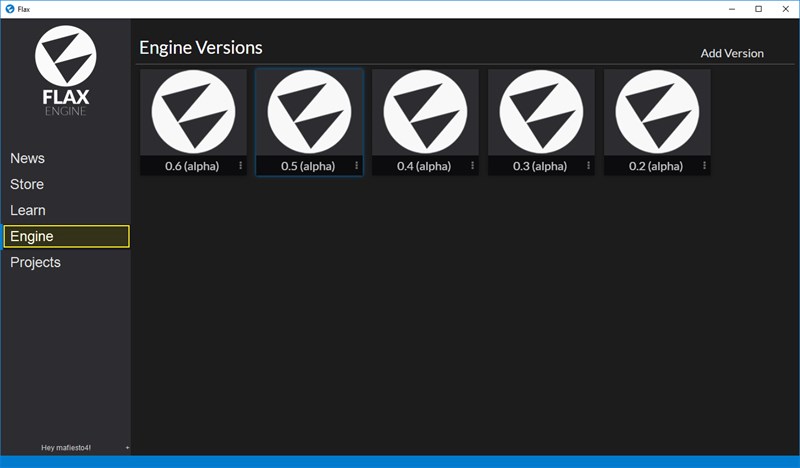This screenshot has height=468, width=800.
Task: Click the Add Version button
Action: 732,53
